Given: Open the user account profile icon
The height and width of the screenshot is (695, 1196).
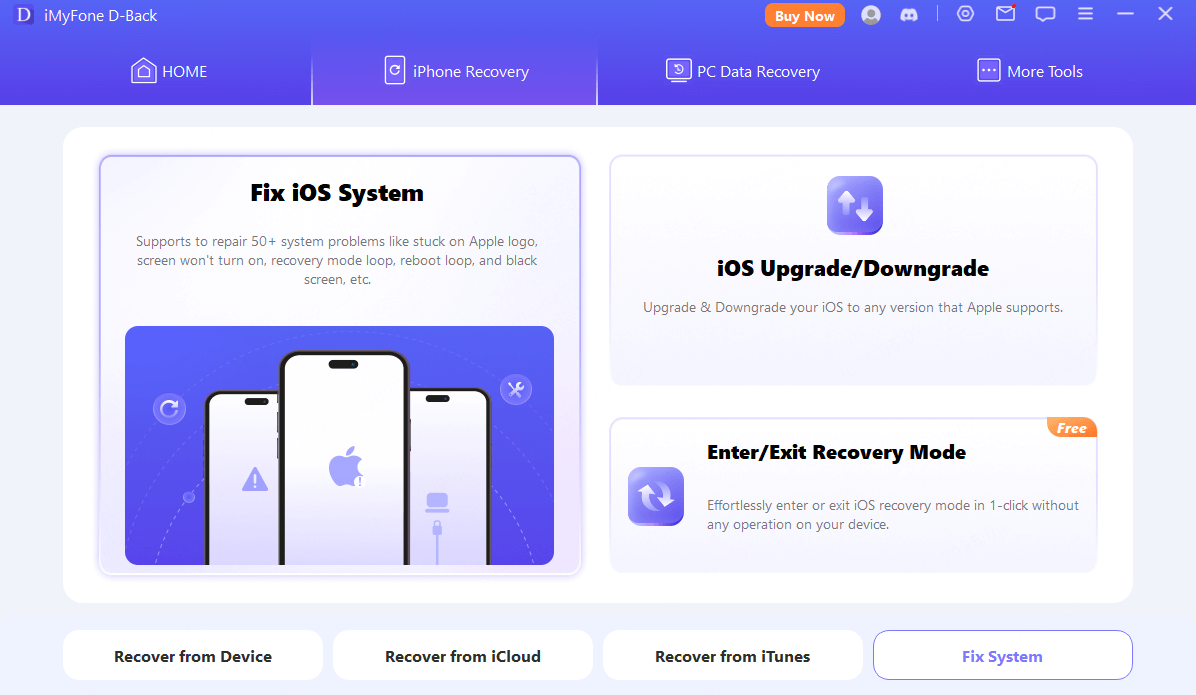Looking at the screenshot, I should pyautogui.click(x=870, y=15).
